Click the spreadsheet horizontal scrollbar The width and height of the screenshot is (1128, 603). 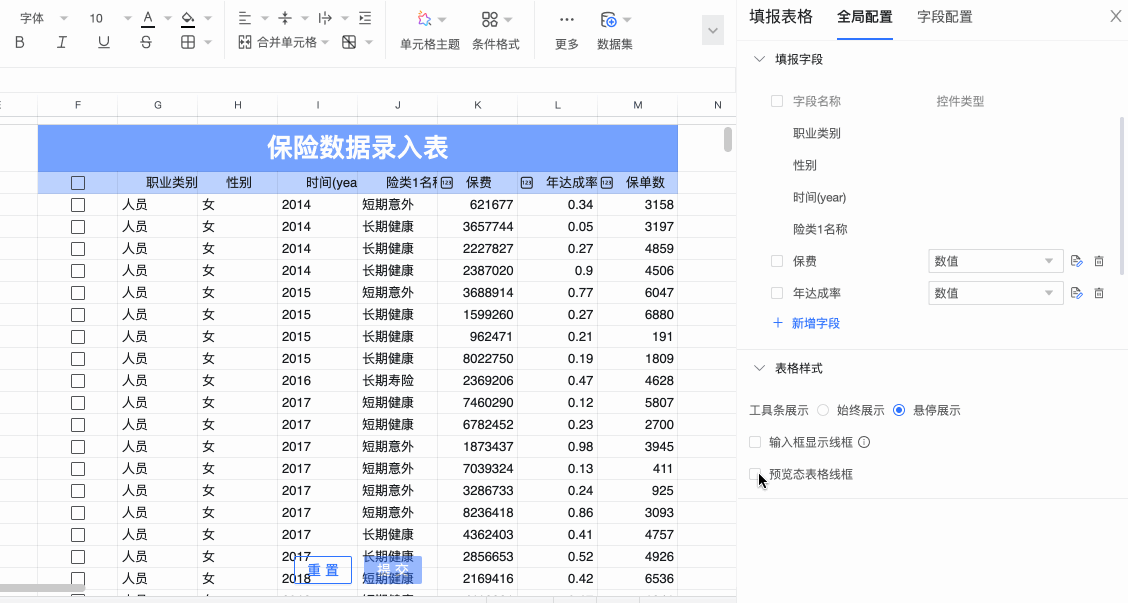coord(42,588)
